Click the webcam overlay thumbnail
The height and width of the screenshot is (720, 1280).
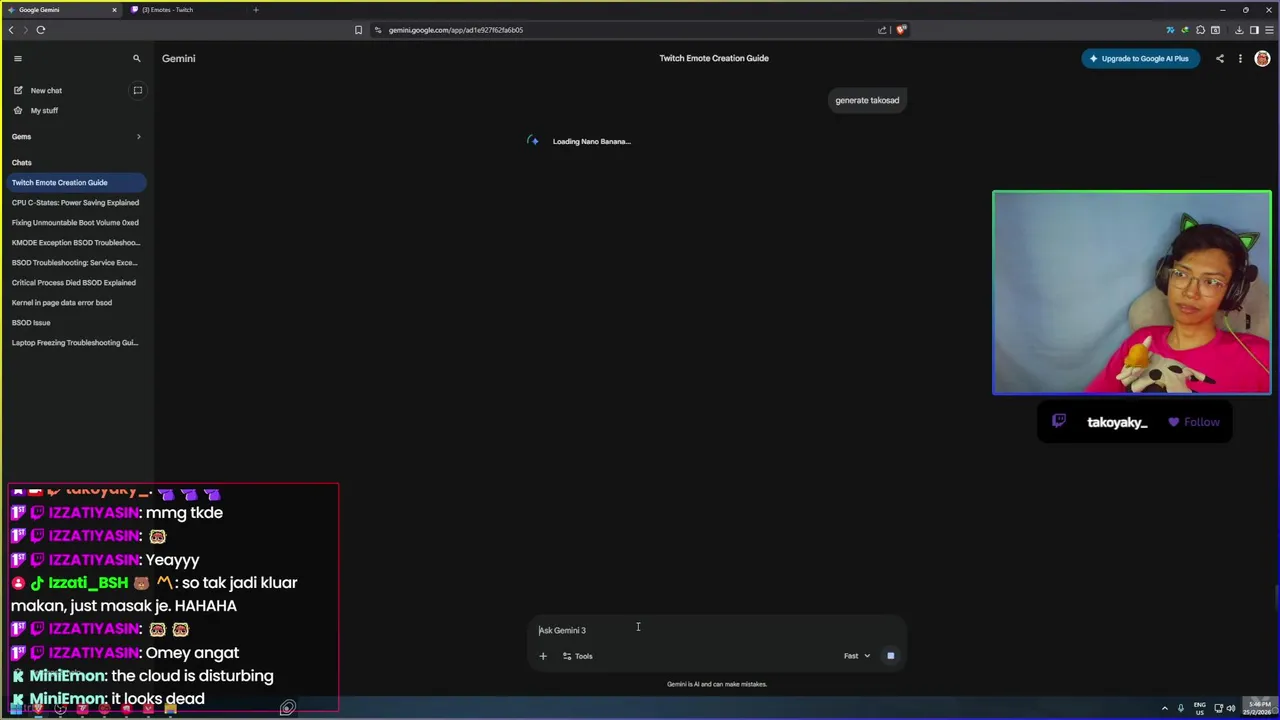pyautogui.click(x=1132, y=292)
